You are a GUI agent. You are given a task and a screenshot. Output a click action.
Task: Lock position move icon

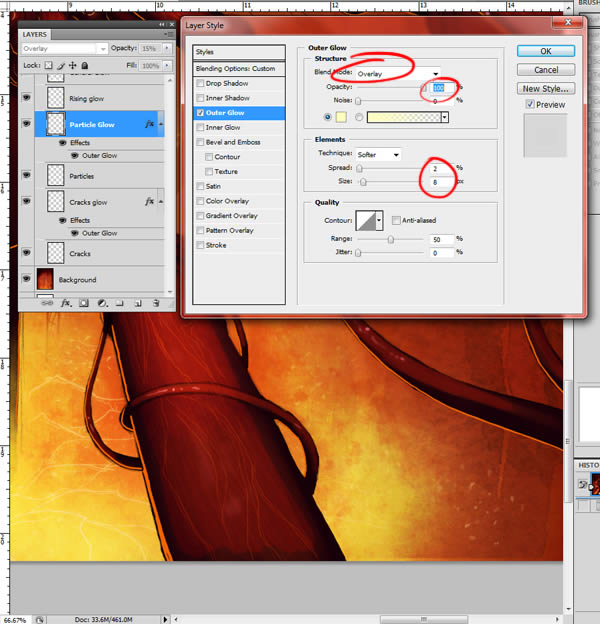[x=72, y=65]
